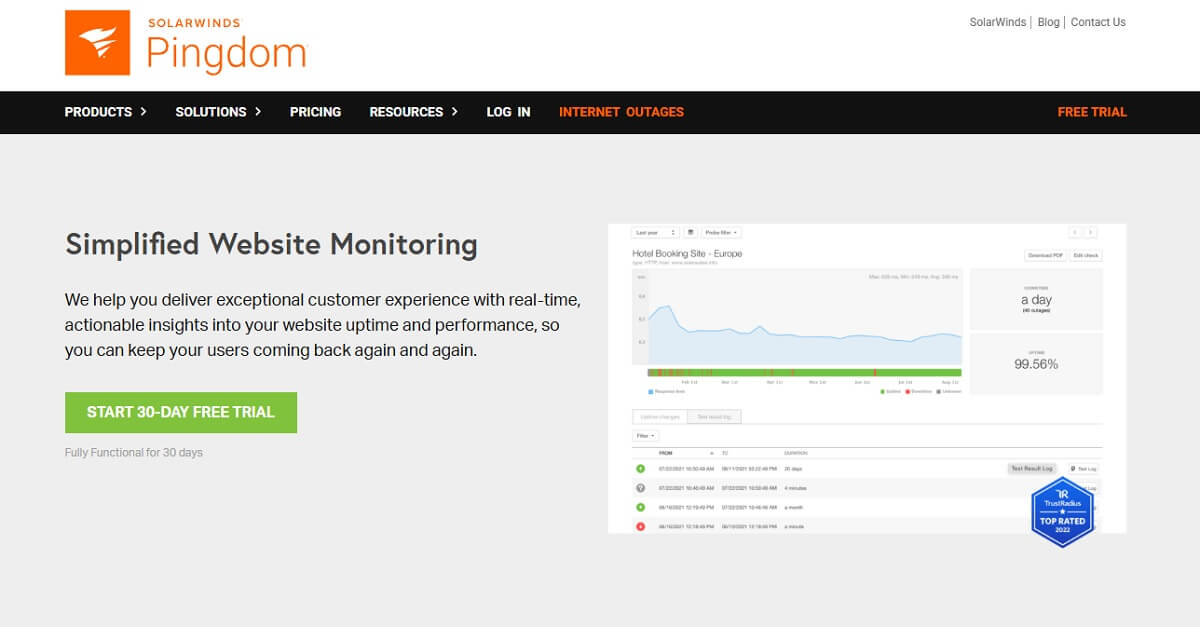Open the Probe filter dropdown
The height and width of the screenshot is (627, 1200).
tap(721, 232)
